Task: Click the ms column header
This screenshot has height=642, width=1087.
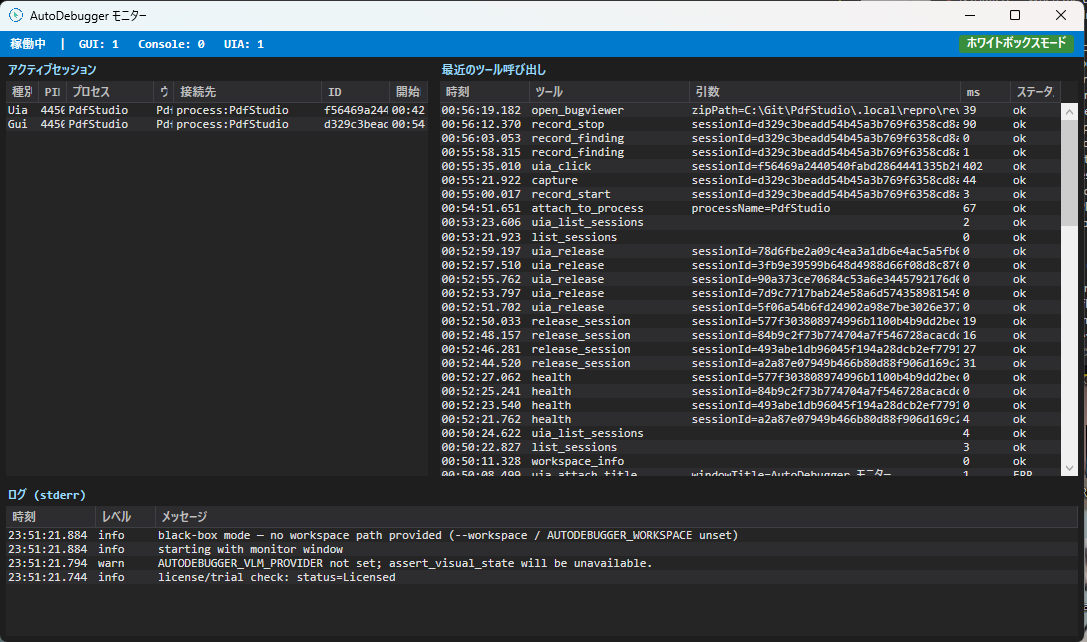Action: click(x=985, y=92)
